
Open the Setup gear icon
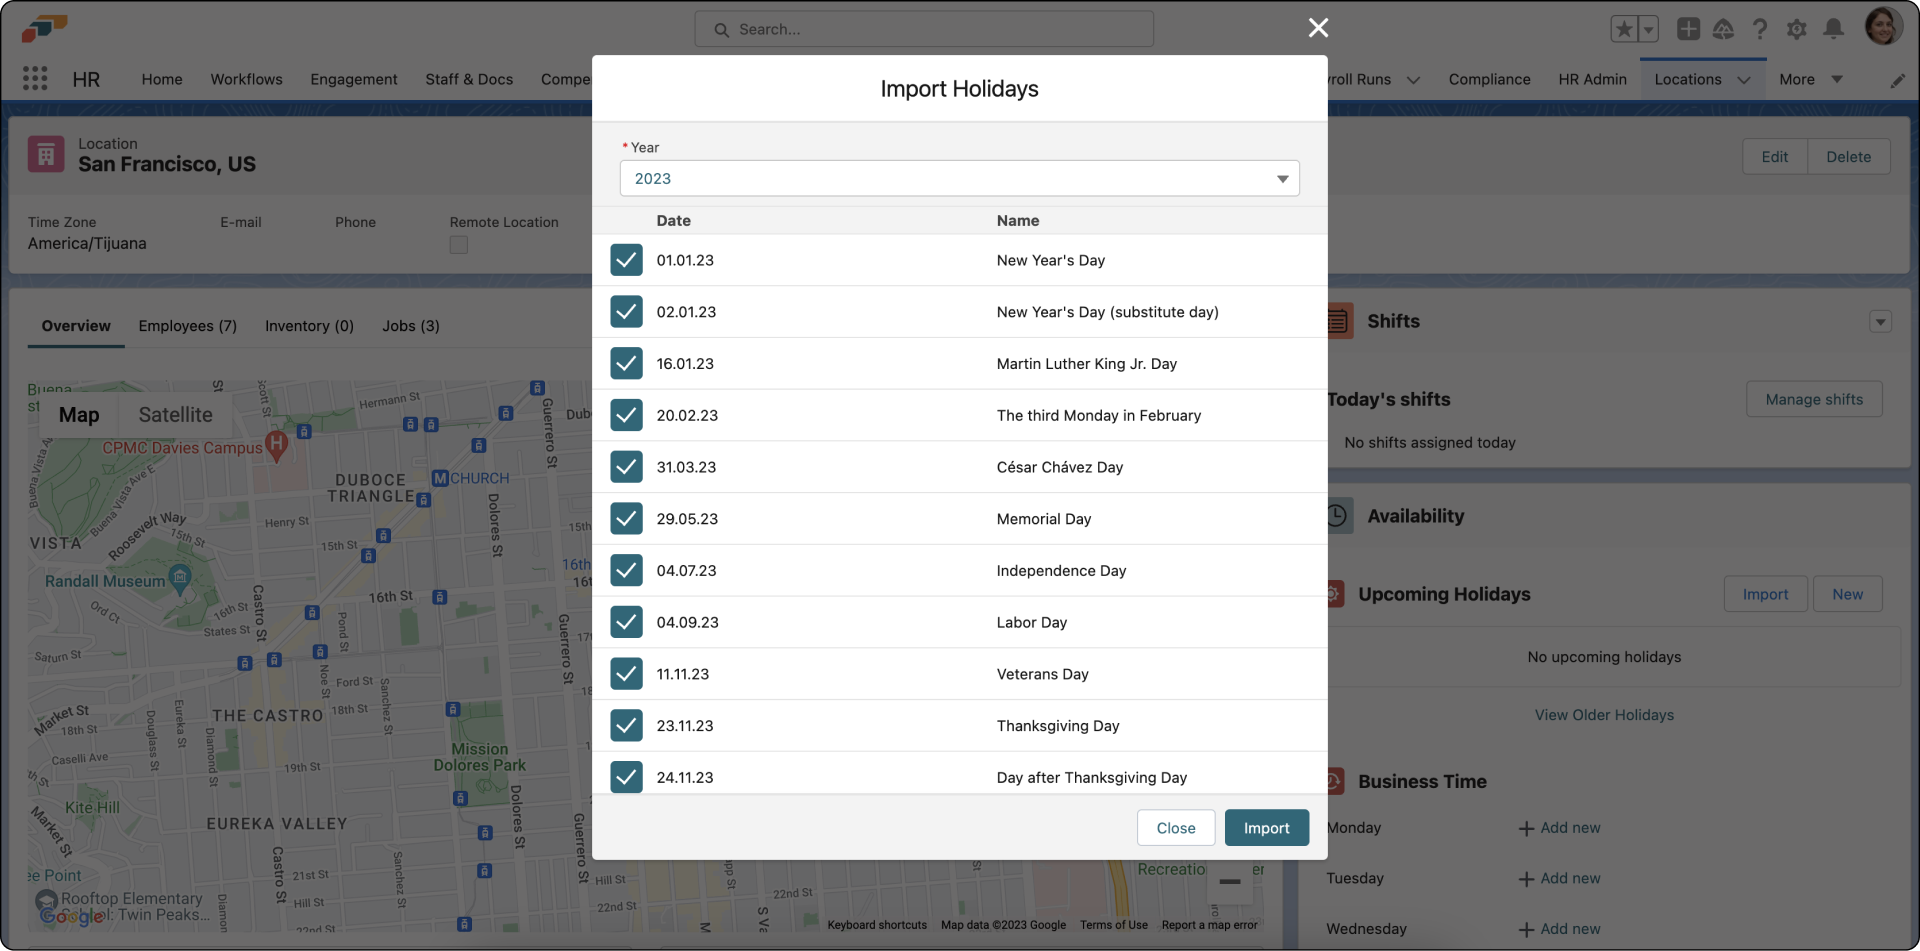1797,29
